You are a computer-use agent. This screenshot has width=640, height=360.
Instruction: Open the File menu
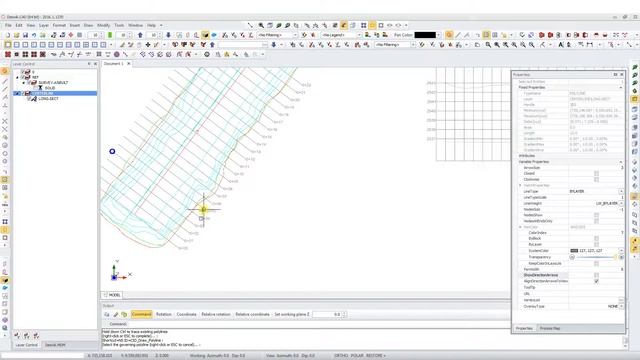coord(8,25)
